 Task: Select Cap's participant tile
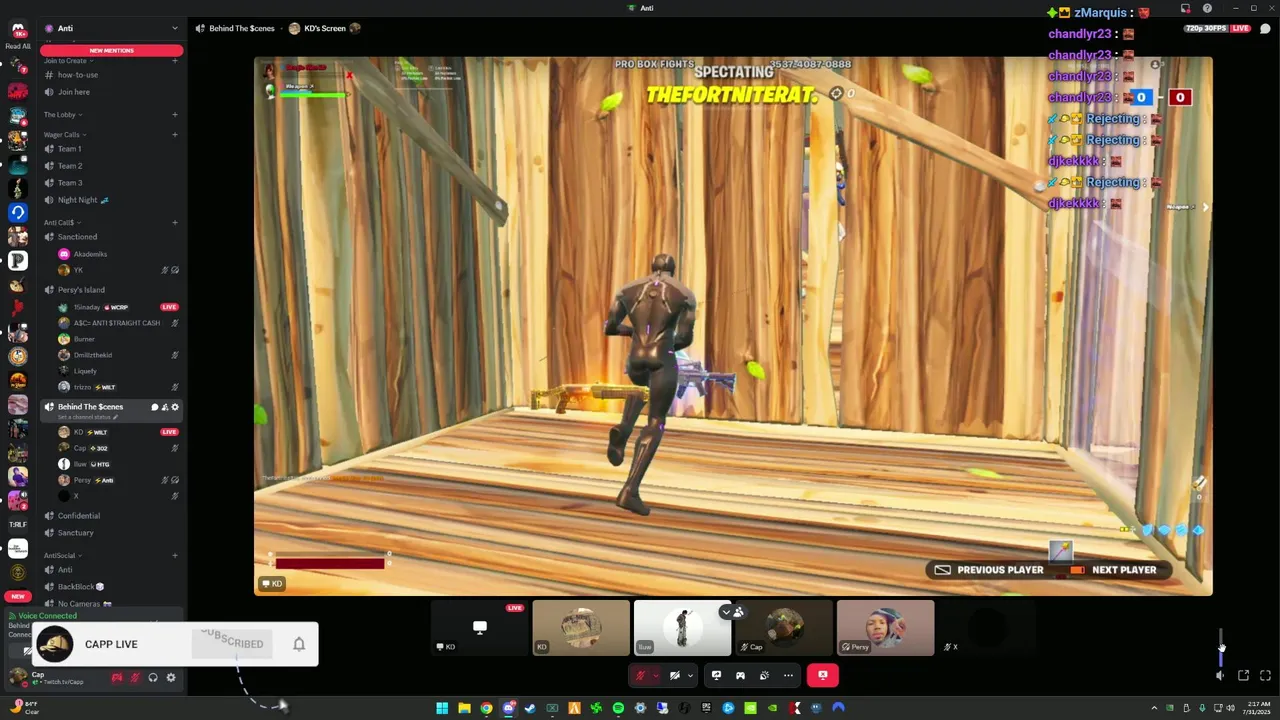click(784, 628)
